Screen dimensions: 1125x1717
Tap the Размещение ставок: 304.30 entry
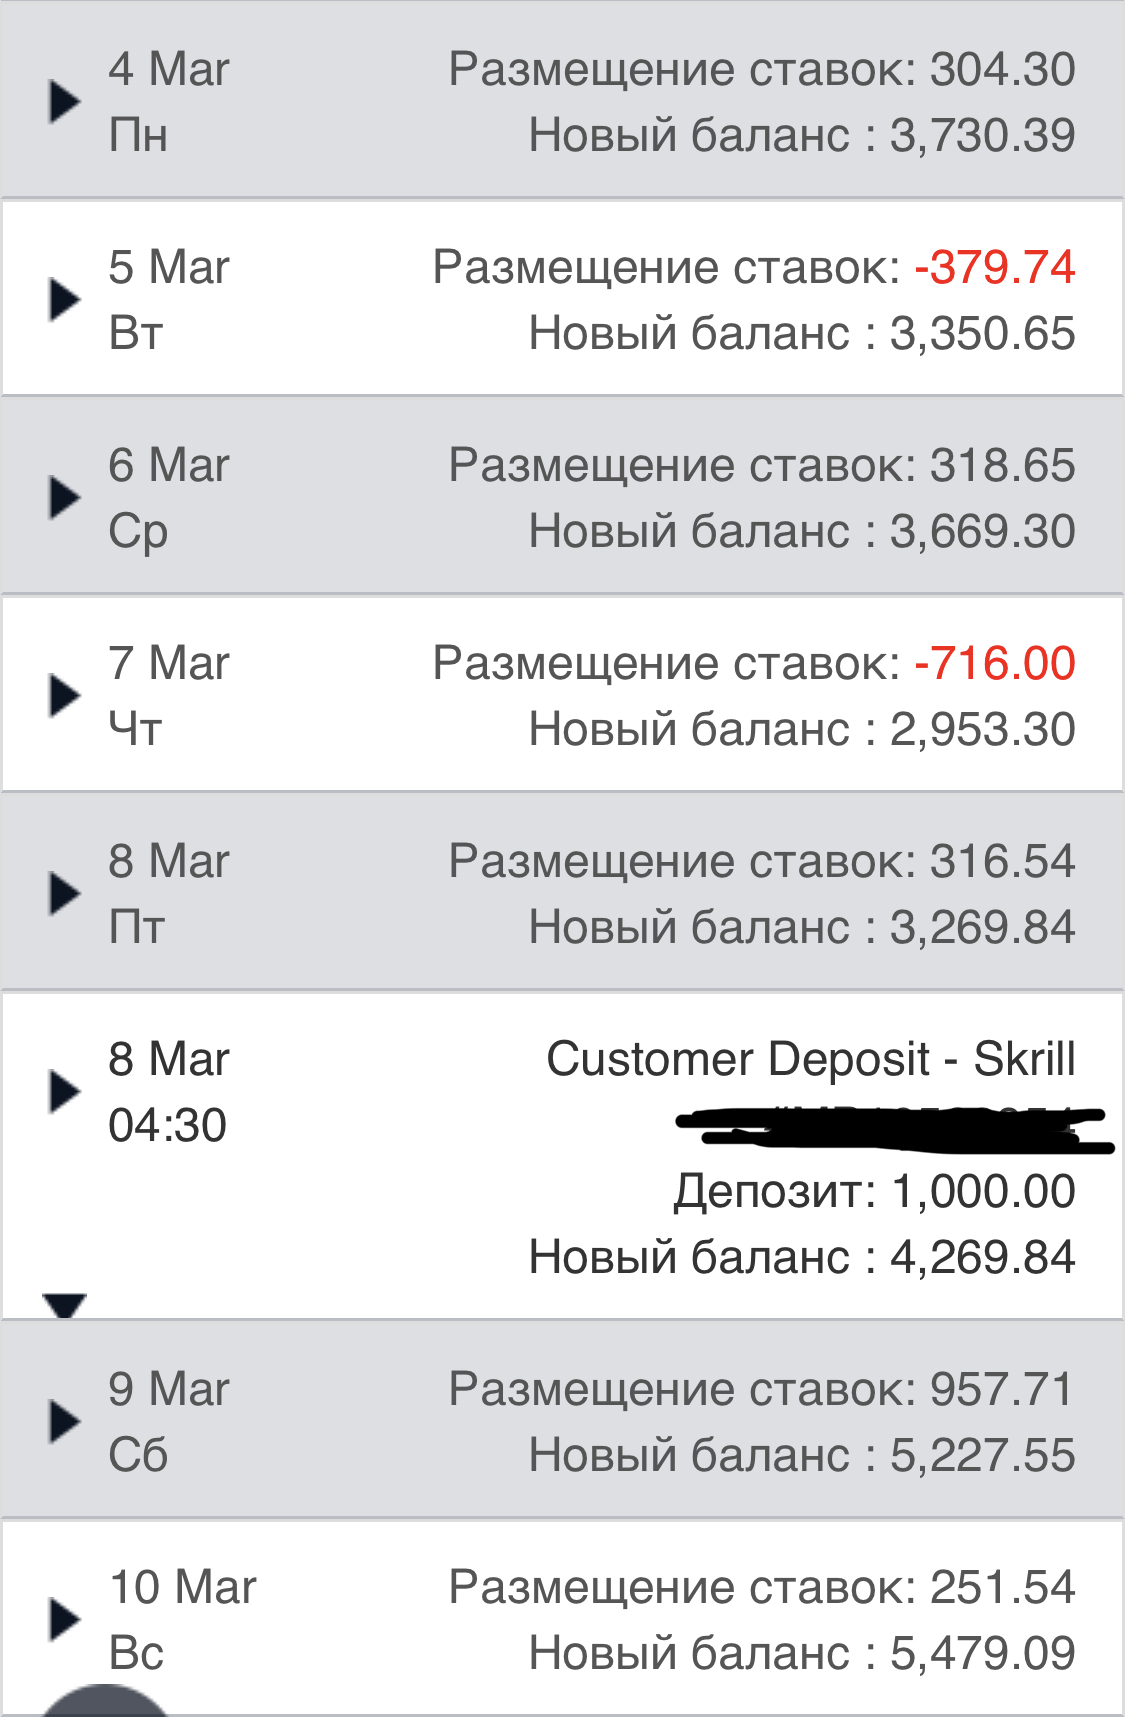click(762, 69)
